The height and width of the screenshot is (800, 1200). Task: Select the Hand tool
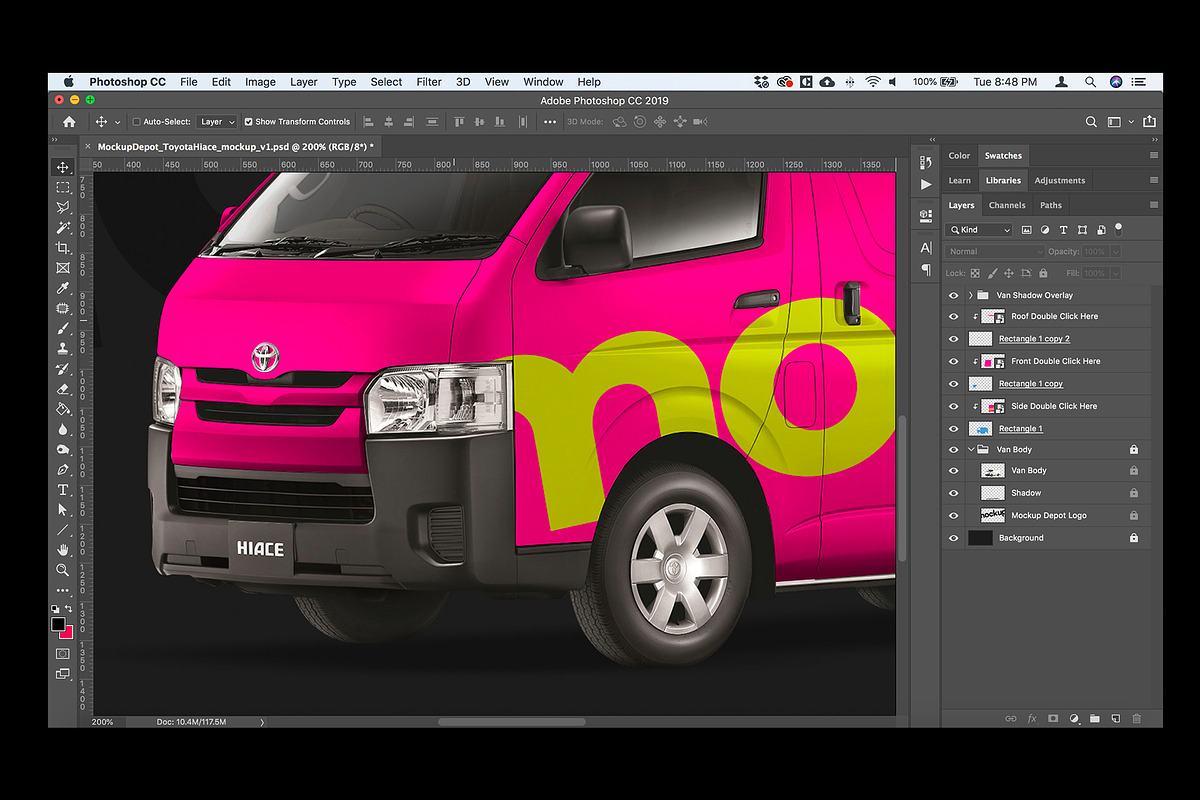coord(63,549)
